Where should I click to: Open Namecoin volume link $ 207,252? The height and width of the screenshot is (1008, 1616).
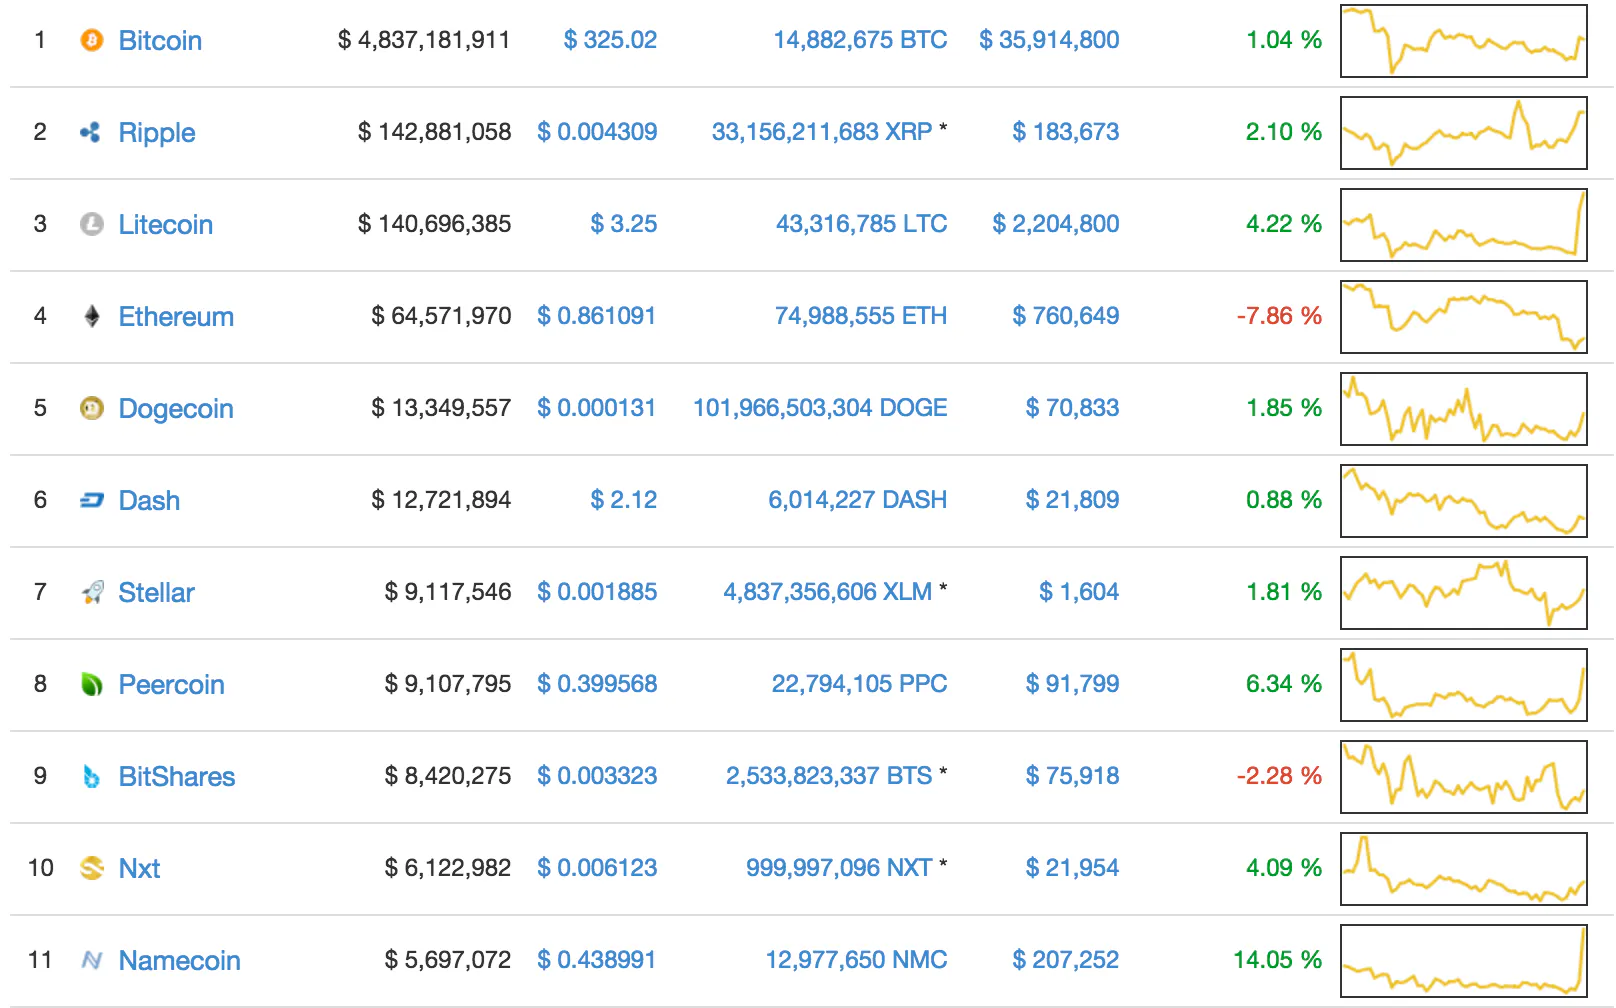pyautogui.click(x=1066, y=960)
